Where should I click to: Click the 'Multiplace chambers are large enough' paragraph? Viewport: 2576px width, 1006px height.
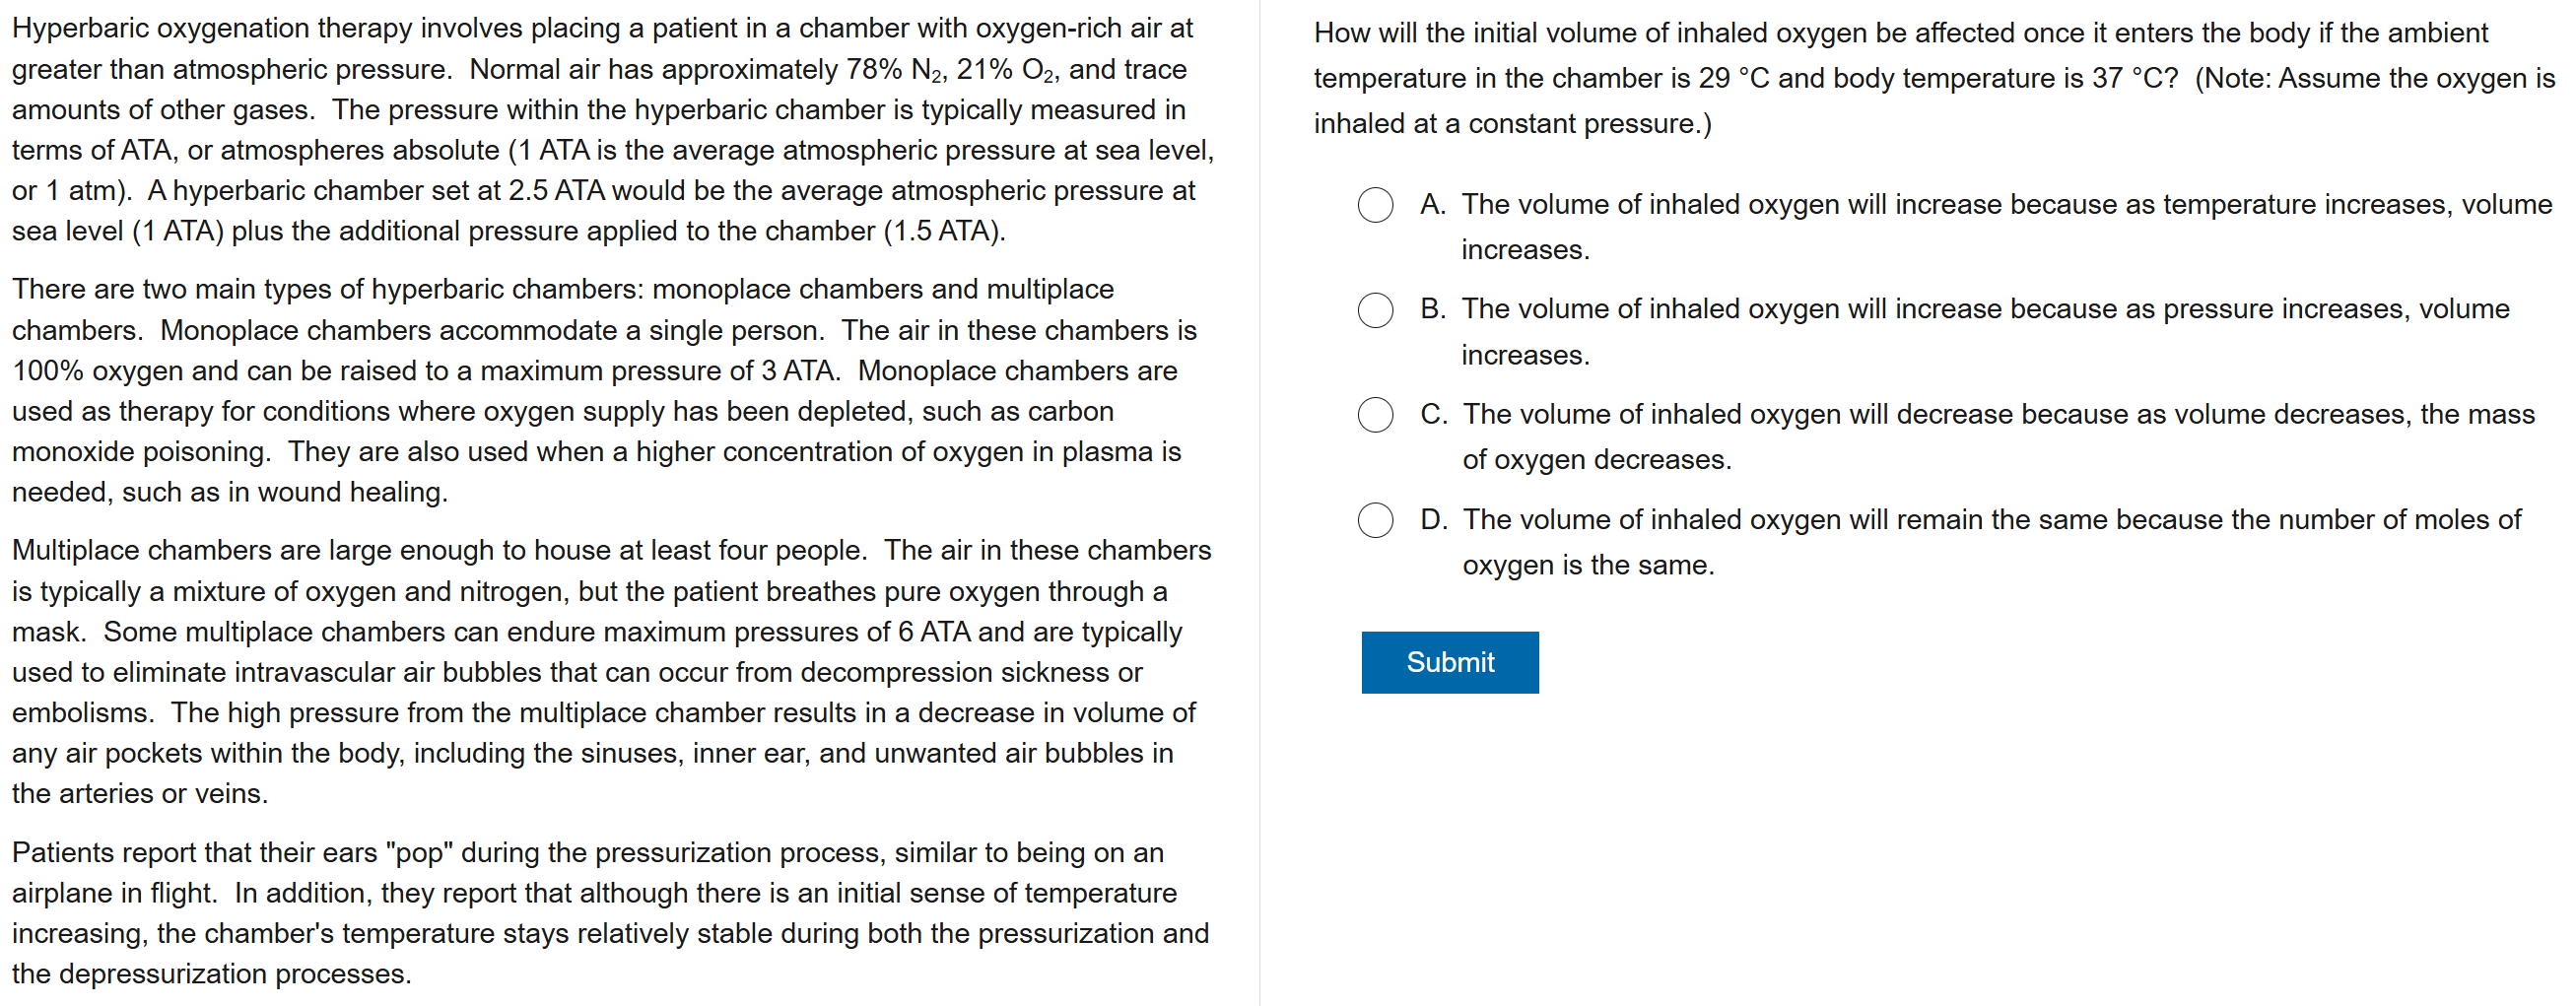pyautogui.click(x=612, y=671)
